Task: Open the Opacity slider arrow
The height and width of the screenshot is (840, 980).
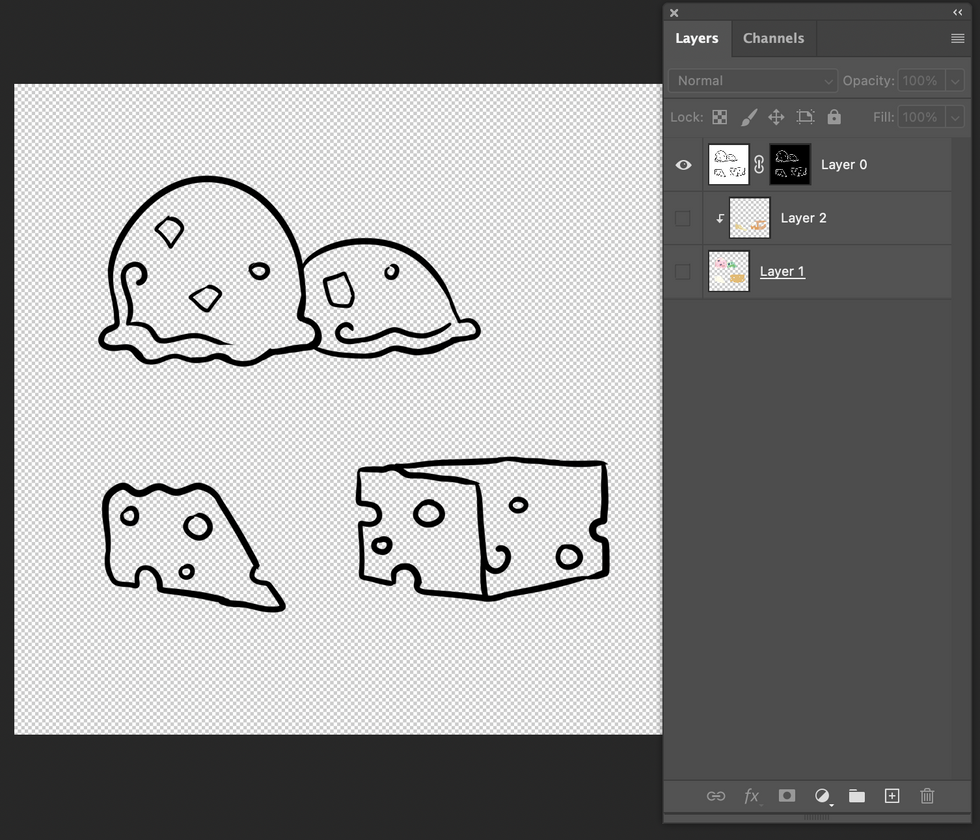Action: [x=954, y=81]
